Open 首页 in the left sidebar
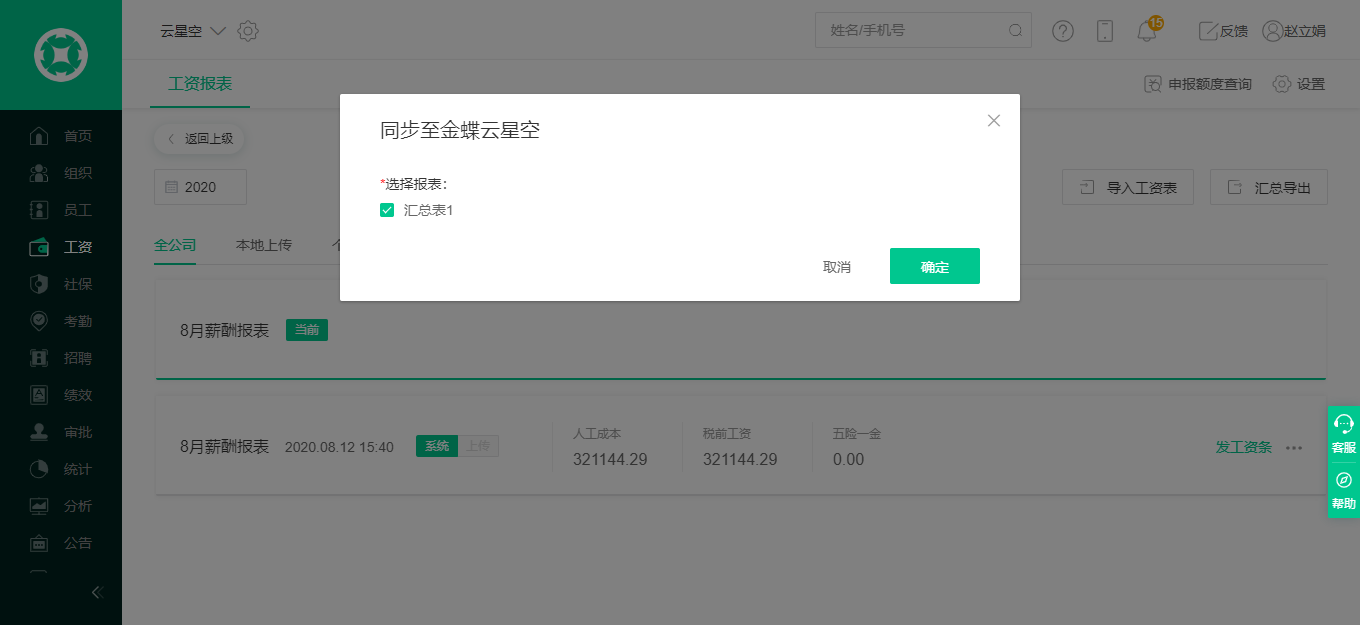1360x625 pixels. (61, 136)
